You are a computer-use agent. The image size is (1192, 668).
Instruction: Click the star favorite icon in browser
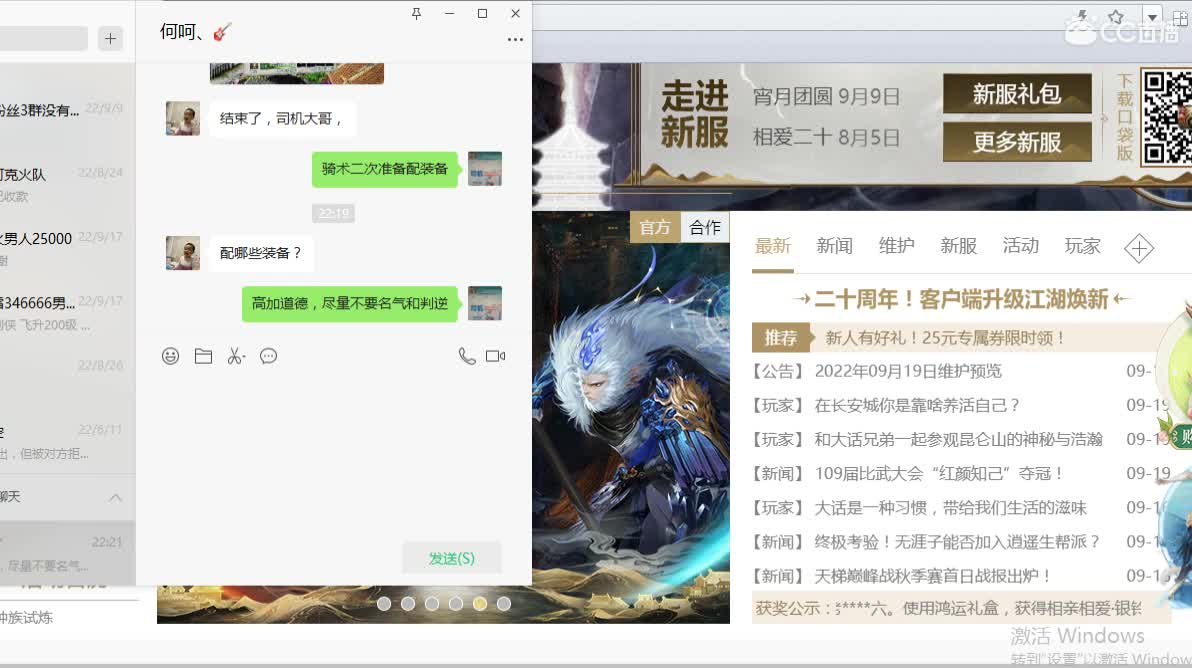click(1115, 17)
